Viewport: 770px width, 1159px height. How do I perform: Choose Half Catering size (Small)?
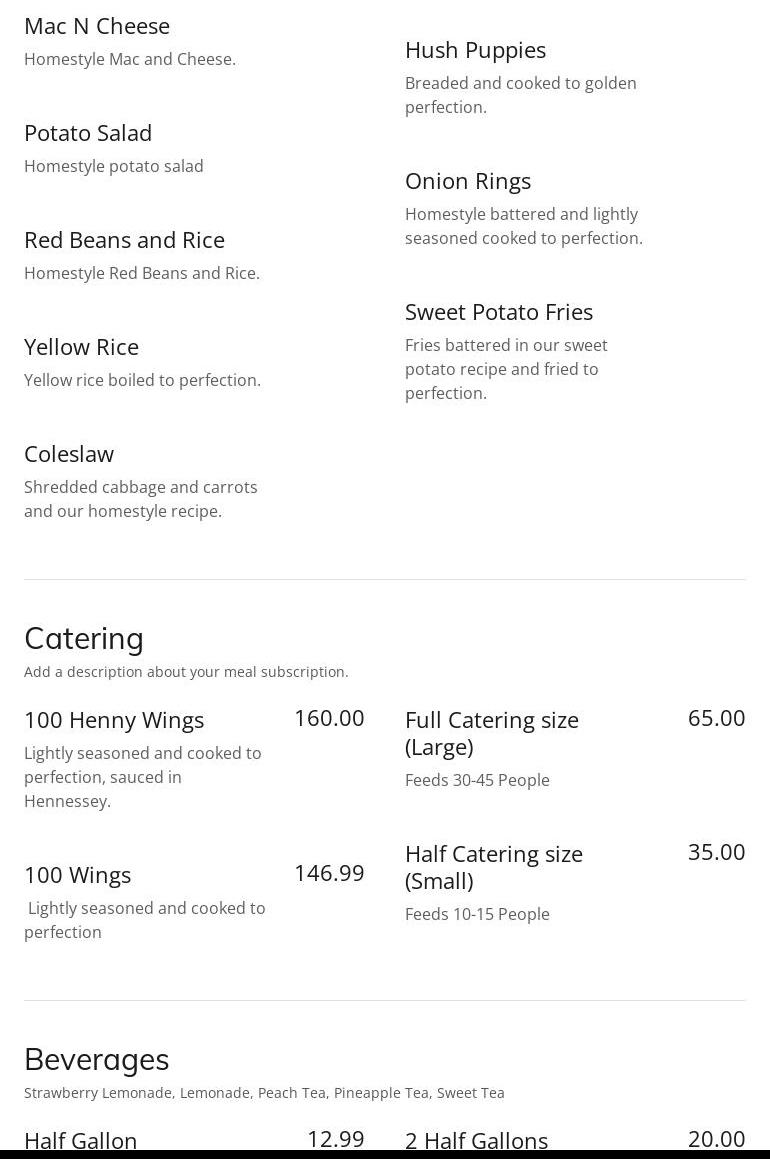pos(493,867)
